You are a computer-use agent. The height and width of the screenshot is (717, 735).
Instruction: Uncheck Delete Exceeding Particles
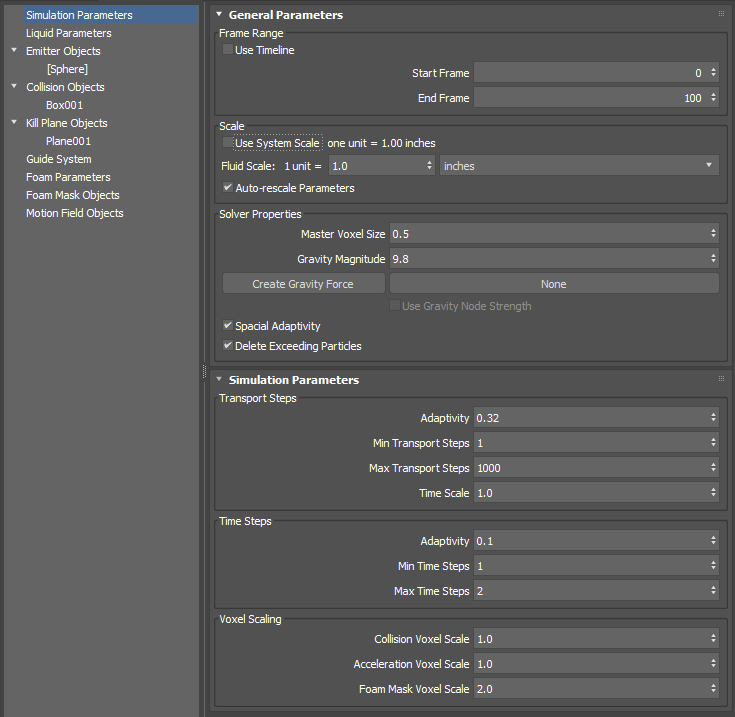(229, 346)
